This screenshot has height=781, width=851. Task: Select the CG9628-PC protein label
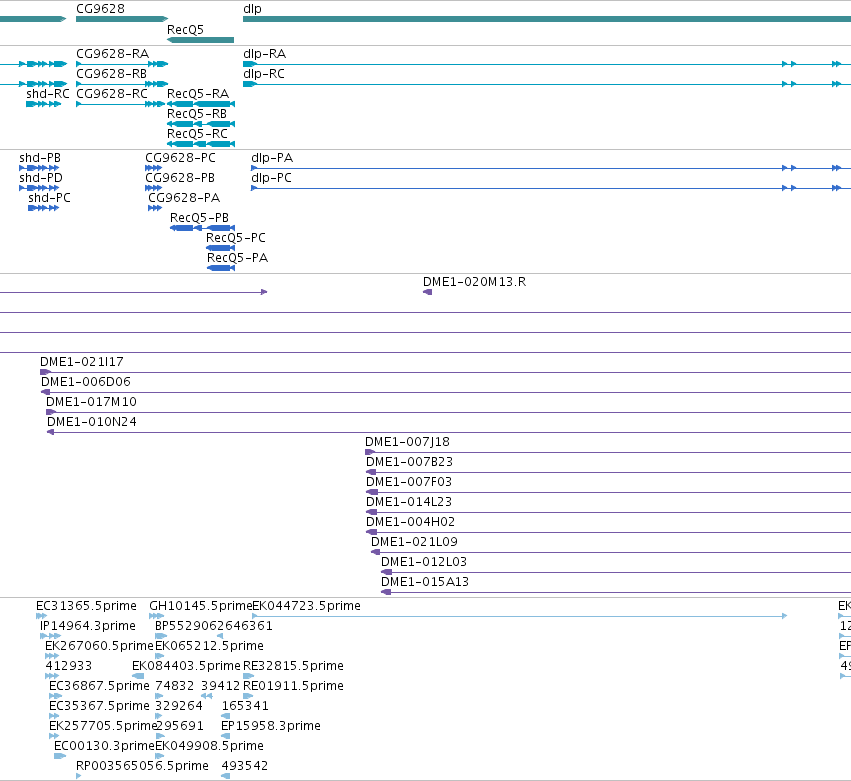click(x=180, y=158)
